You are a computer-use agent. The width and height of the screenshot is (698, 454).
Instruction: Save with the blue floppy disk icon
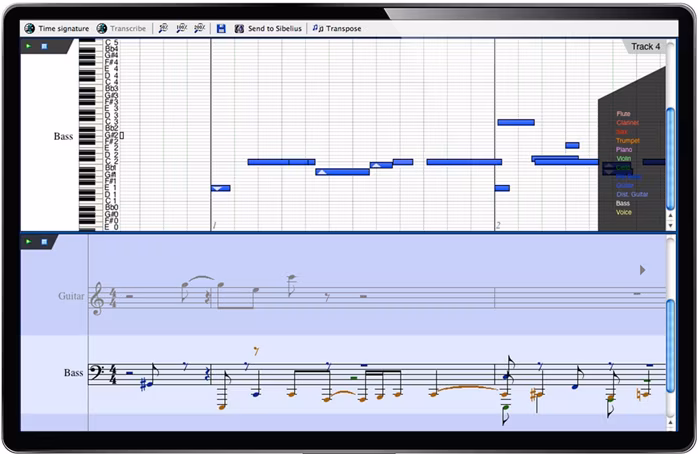click(x=221, y=28)
